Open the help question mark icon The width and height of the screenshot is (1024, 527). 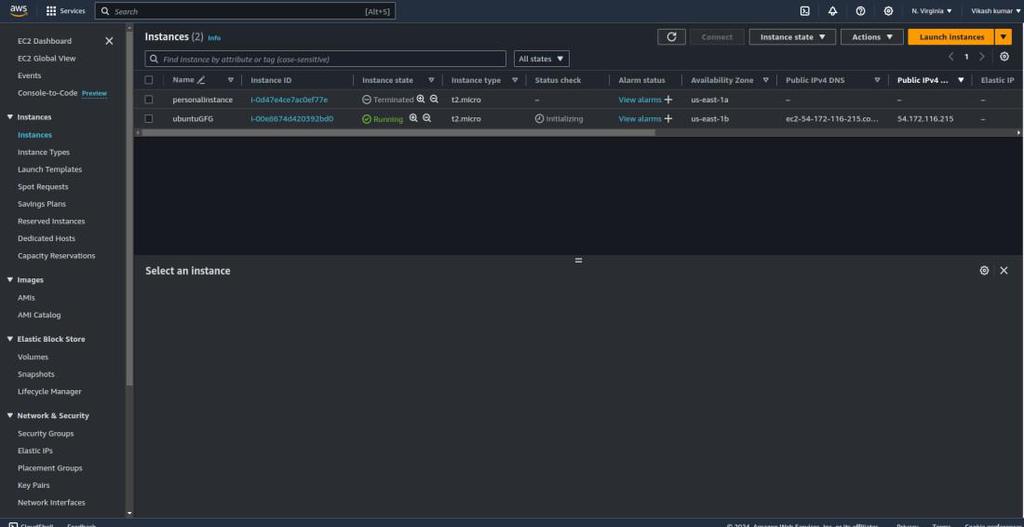(x=860, y=11)
